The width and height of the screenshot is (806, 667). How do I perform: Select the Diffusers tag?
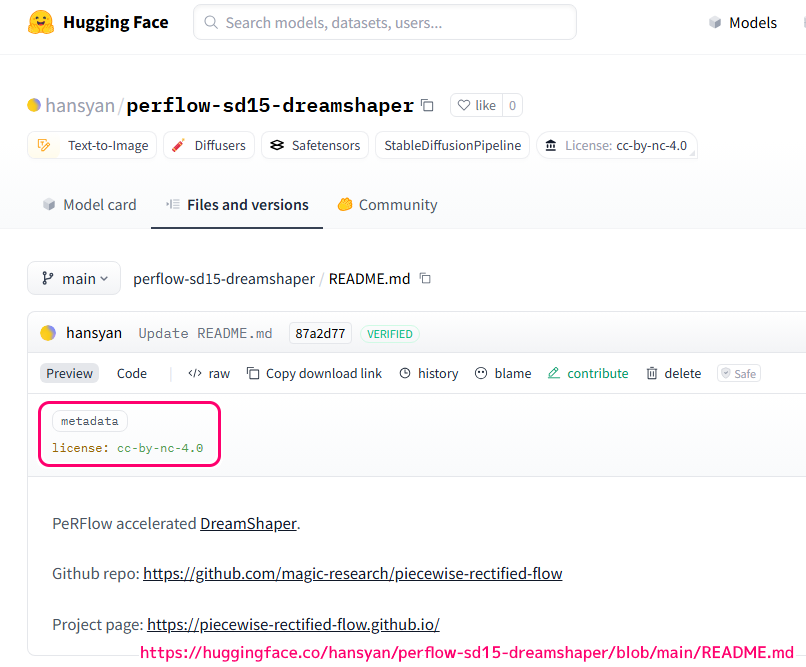click(209, 145)
